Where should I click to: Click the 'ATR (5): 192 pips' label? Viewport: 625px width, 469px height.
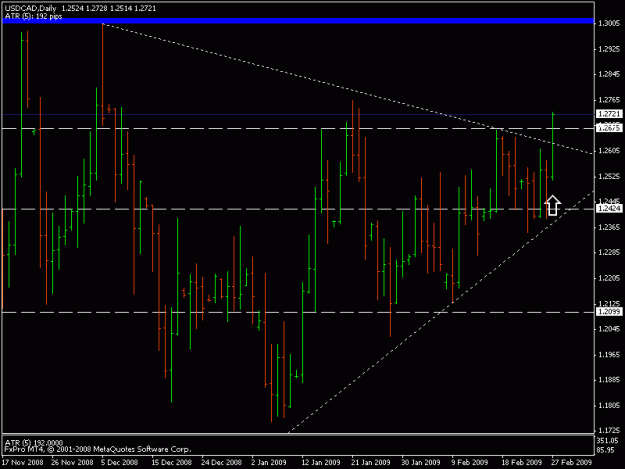coord(33,16)
